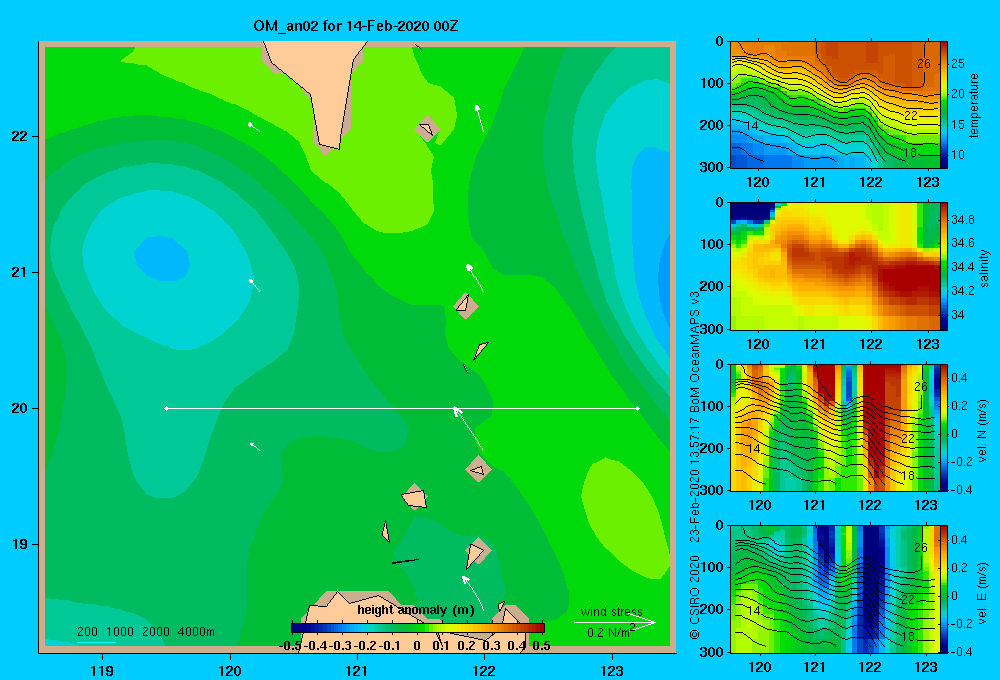Click the 'height anomaly (m)' label
This screenshot has width=1000, height=680.
416,610
